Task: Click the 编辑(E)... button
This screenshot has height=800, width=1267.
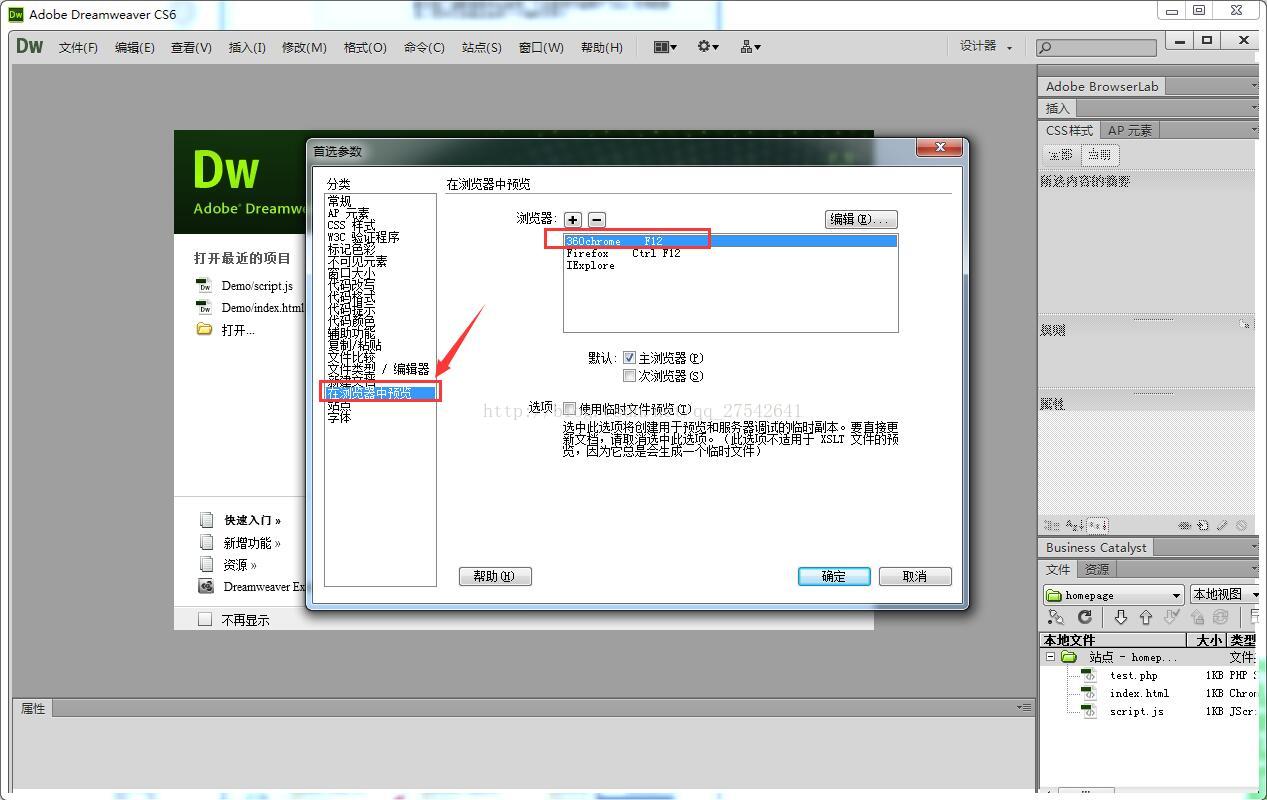Action: [x=861, y=219]
